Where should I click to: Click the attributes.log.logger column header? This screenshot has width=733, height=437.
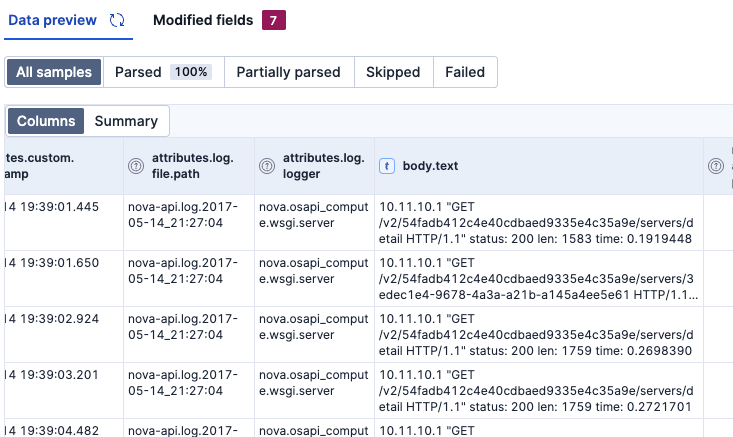click(323, 166)
